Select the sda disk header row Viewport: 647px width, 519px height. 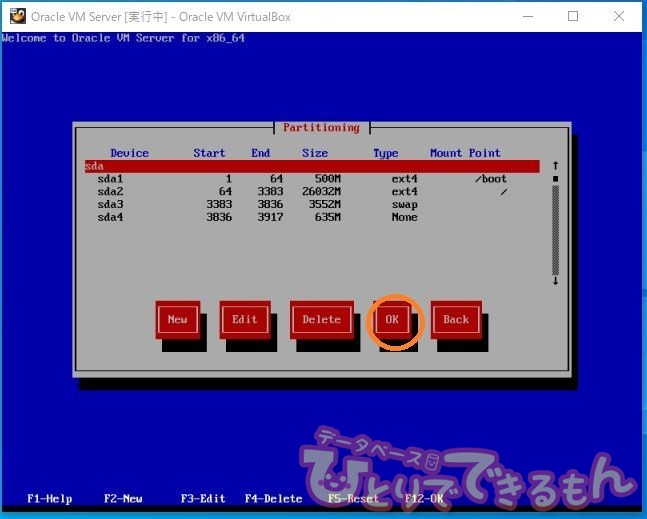[311, 166]
